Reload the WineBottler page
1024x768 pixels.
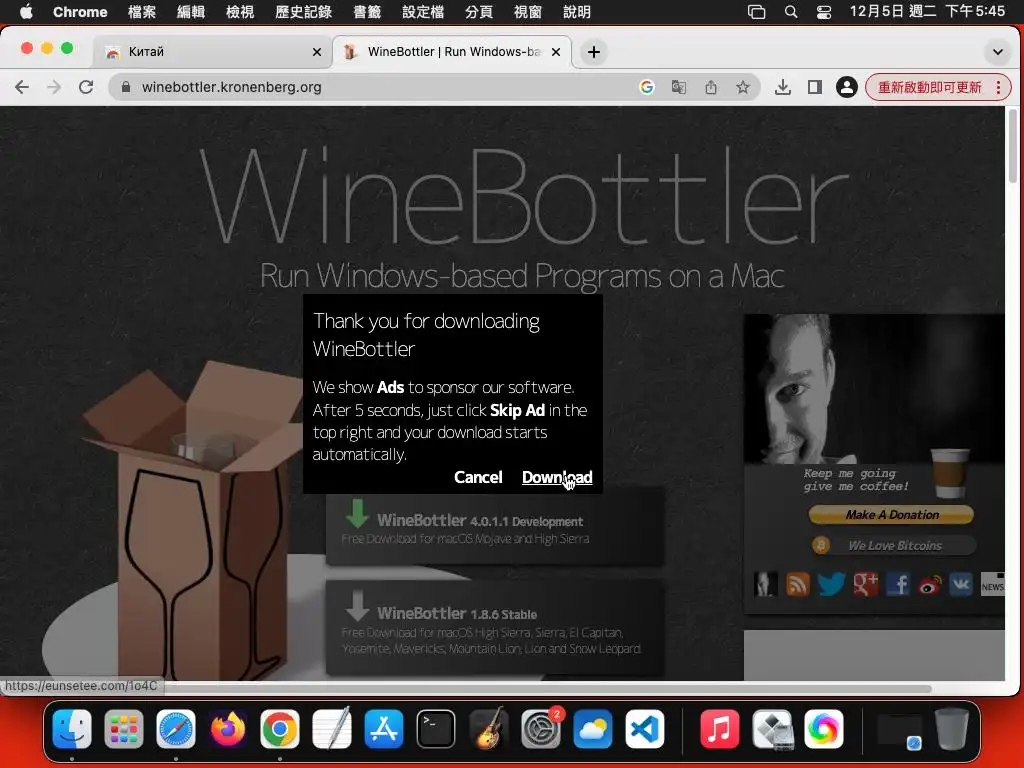coord(86,87)
